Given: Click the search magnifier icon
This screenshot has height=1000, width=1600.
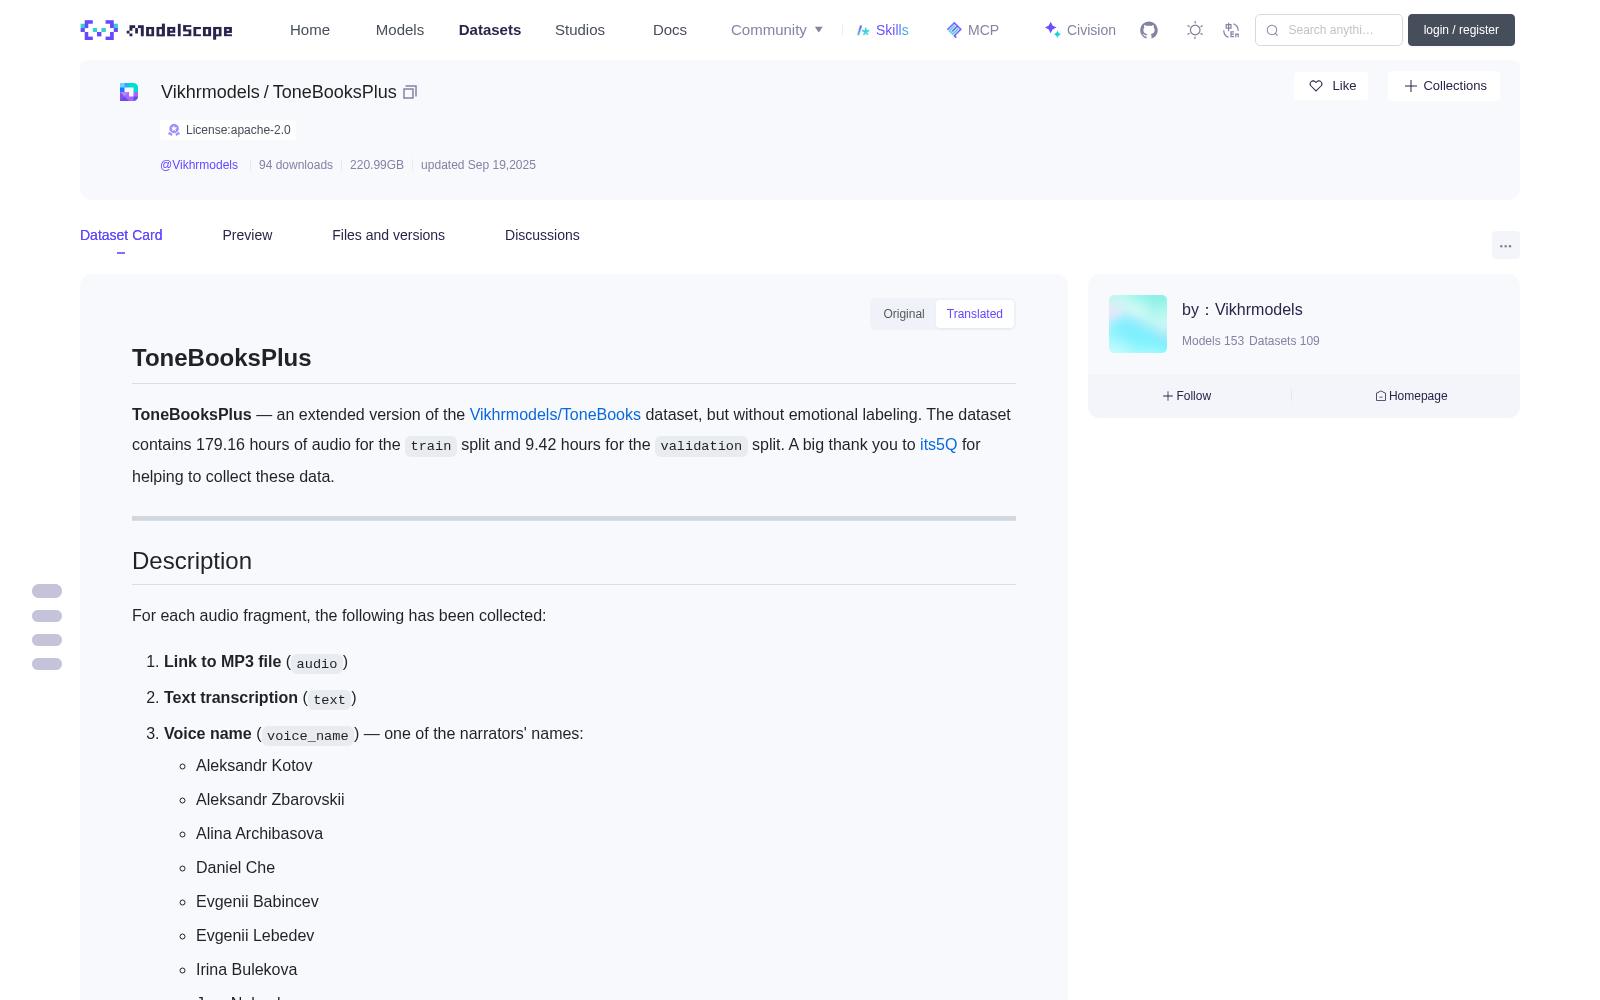Looking at the screenshot, I should coord(1272,30).
